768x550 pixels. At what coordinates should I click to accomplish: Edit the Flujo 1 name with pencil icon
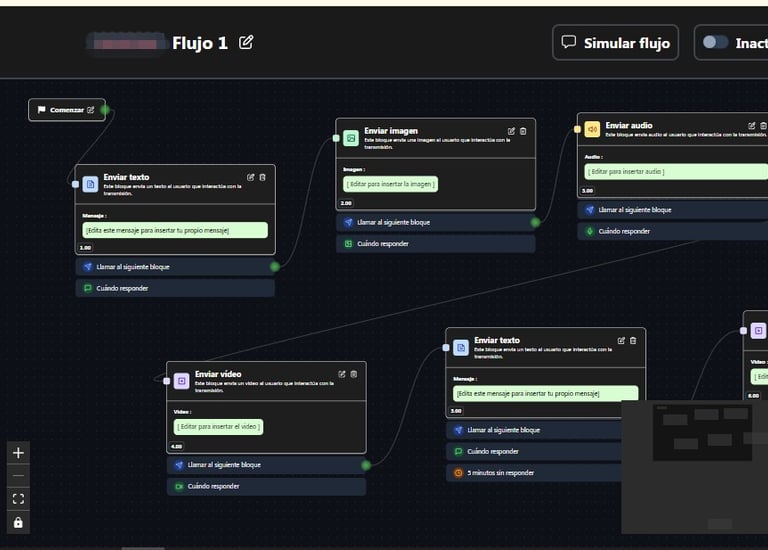(x=246, y=43)
